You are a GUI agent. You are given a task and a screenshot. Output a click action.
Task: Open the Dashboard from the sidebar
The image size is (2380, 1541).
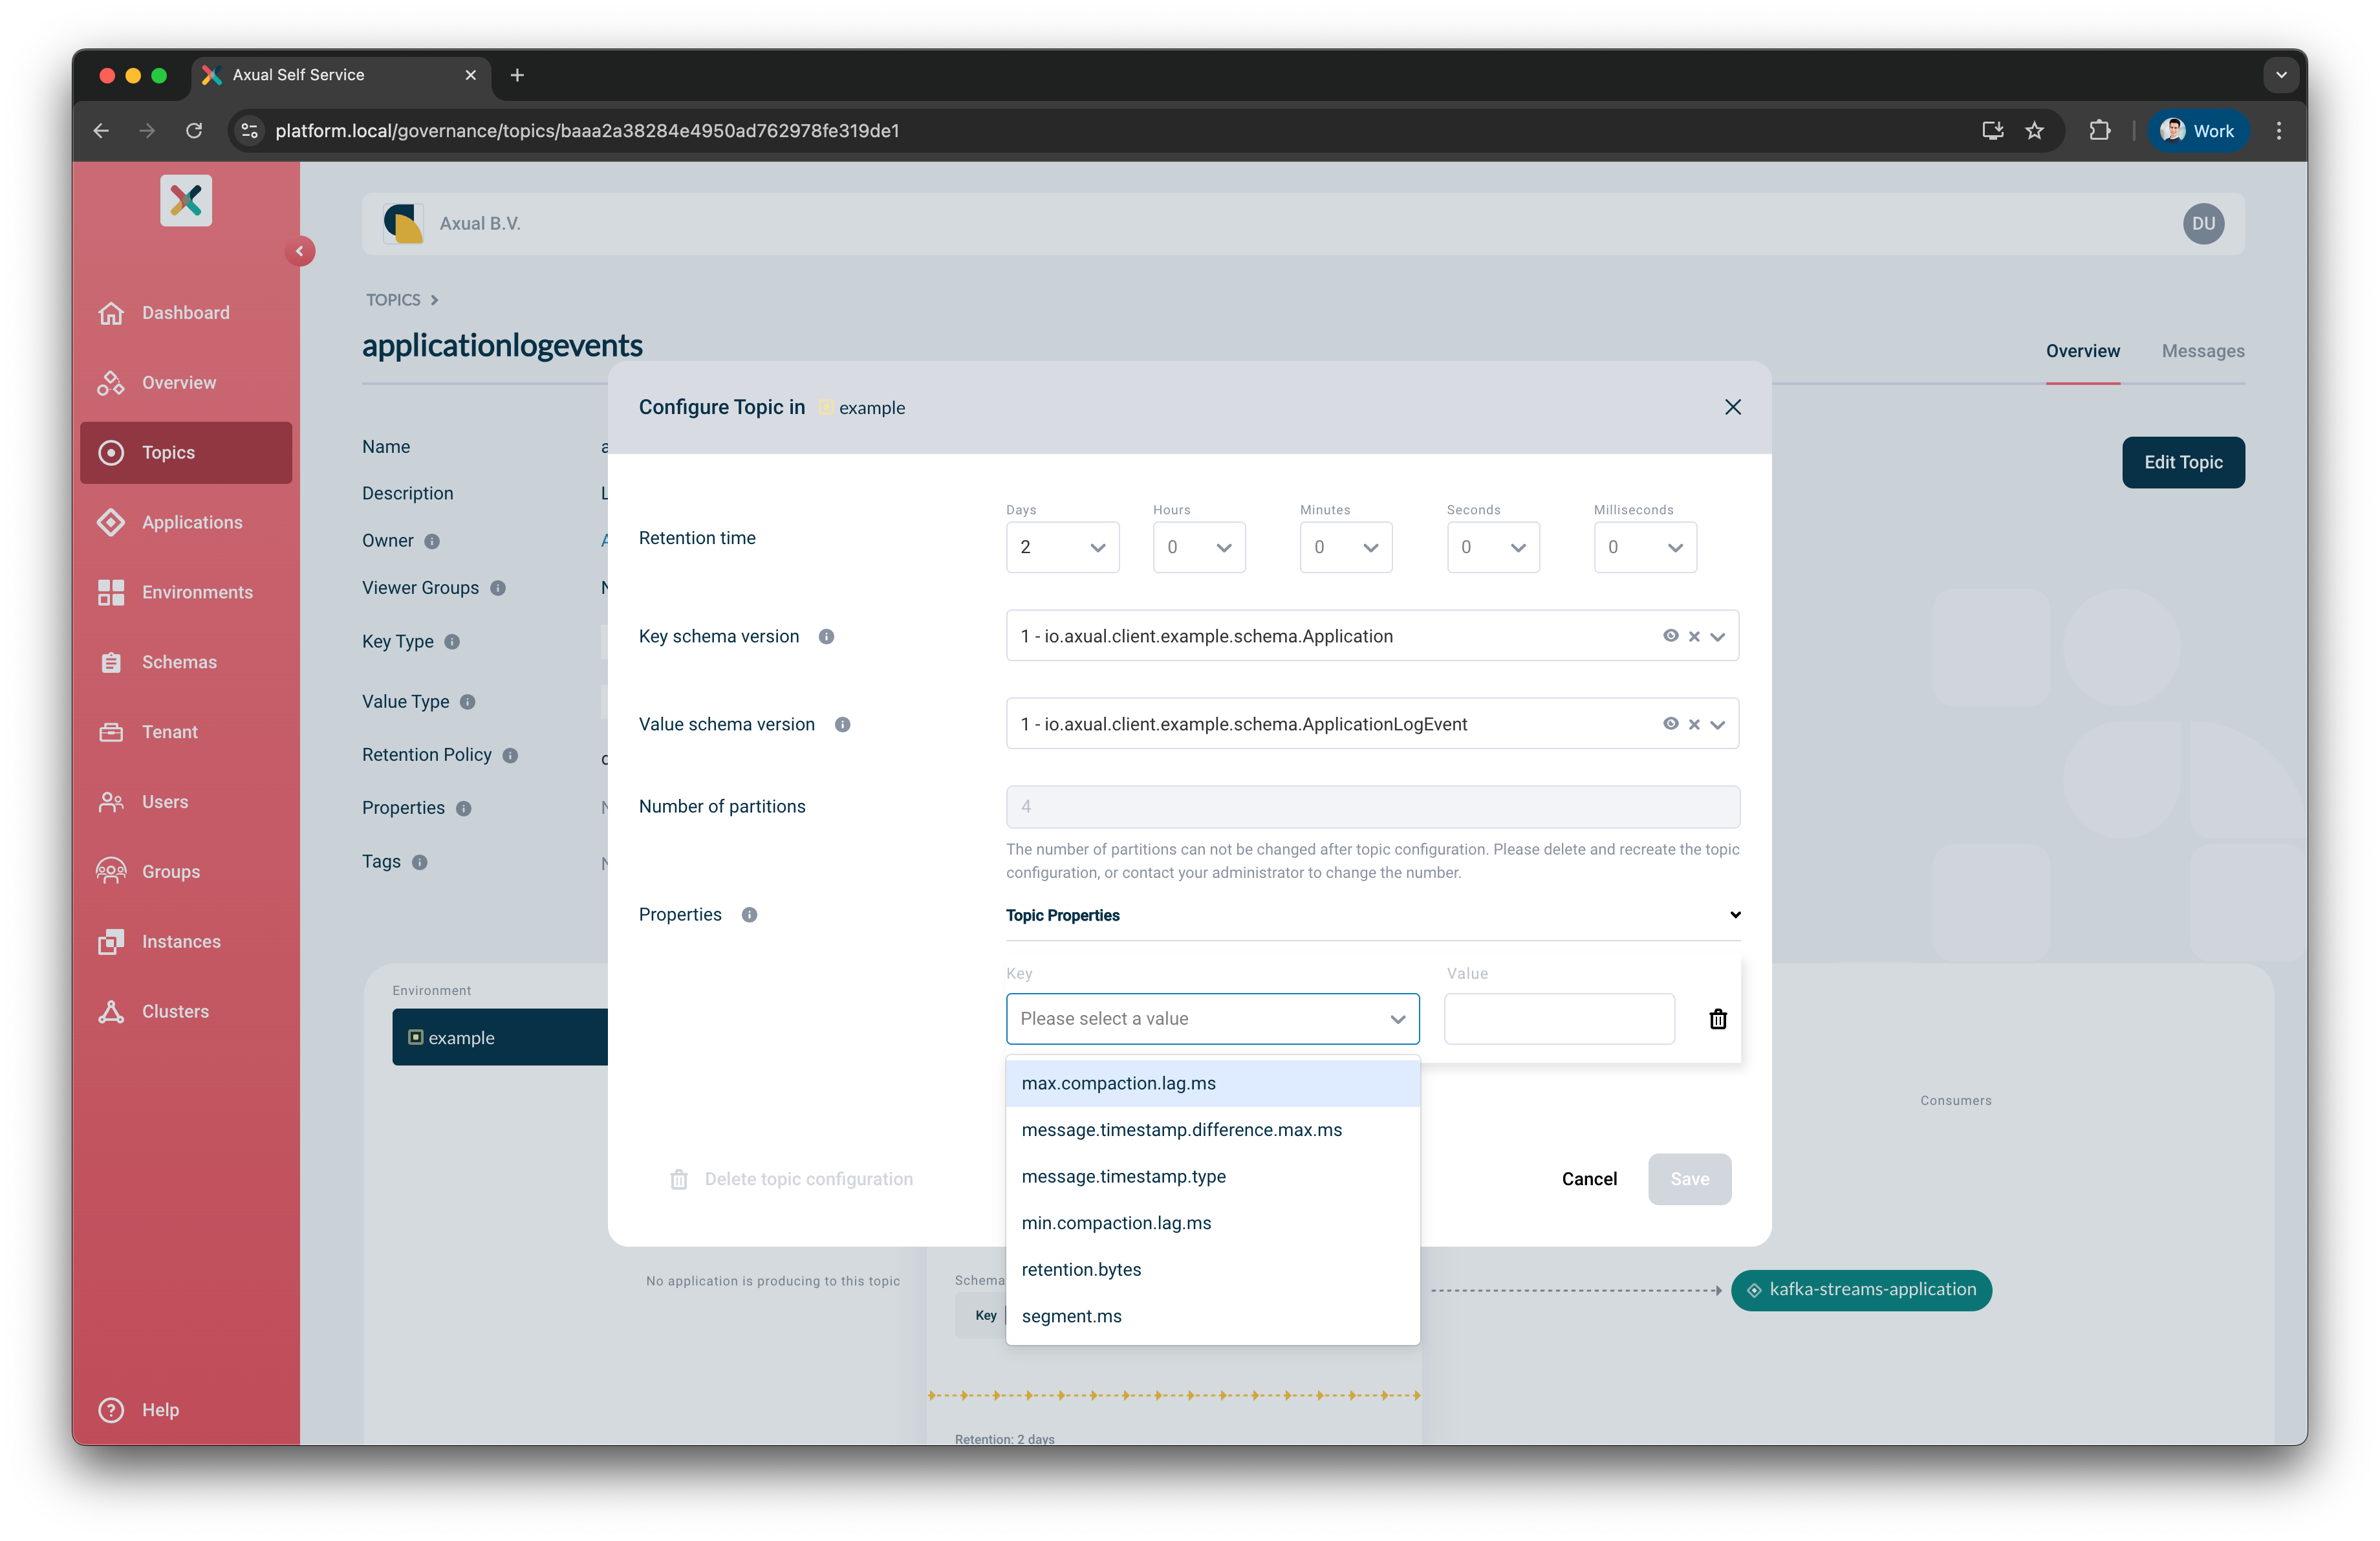click(x=185, y=312)
